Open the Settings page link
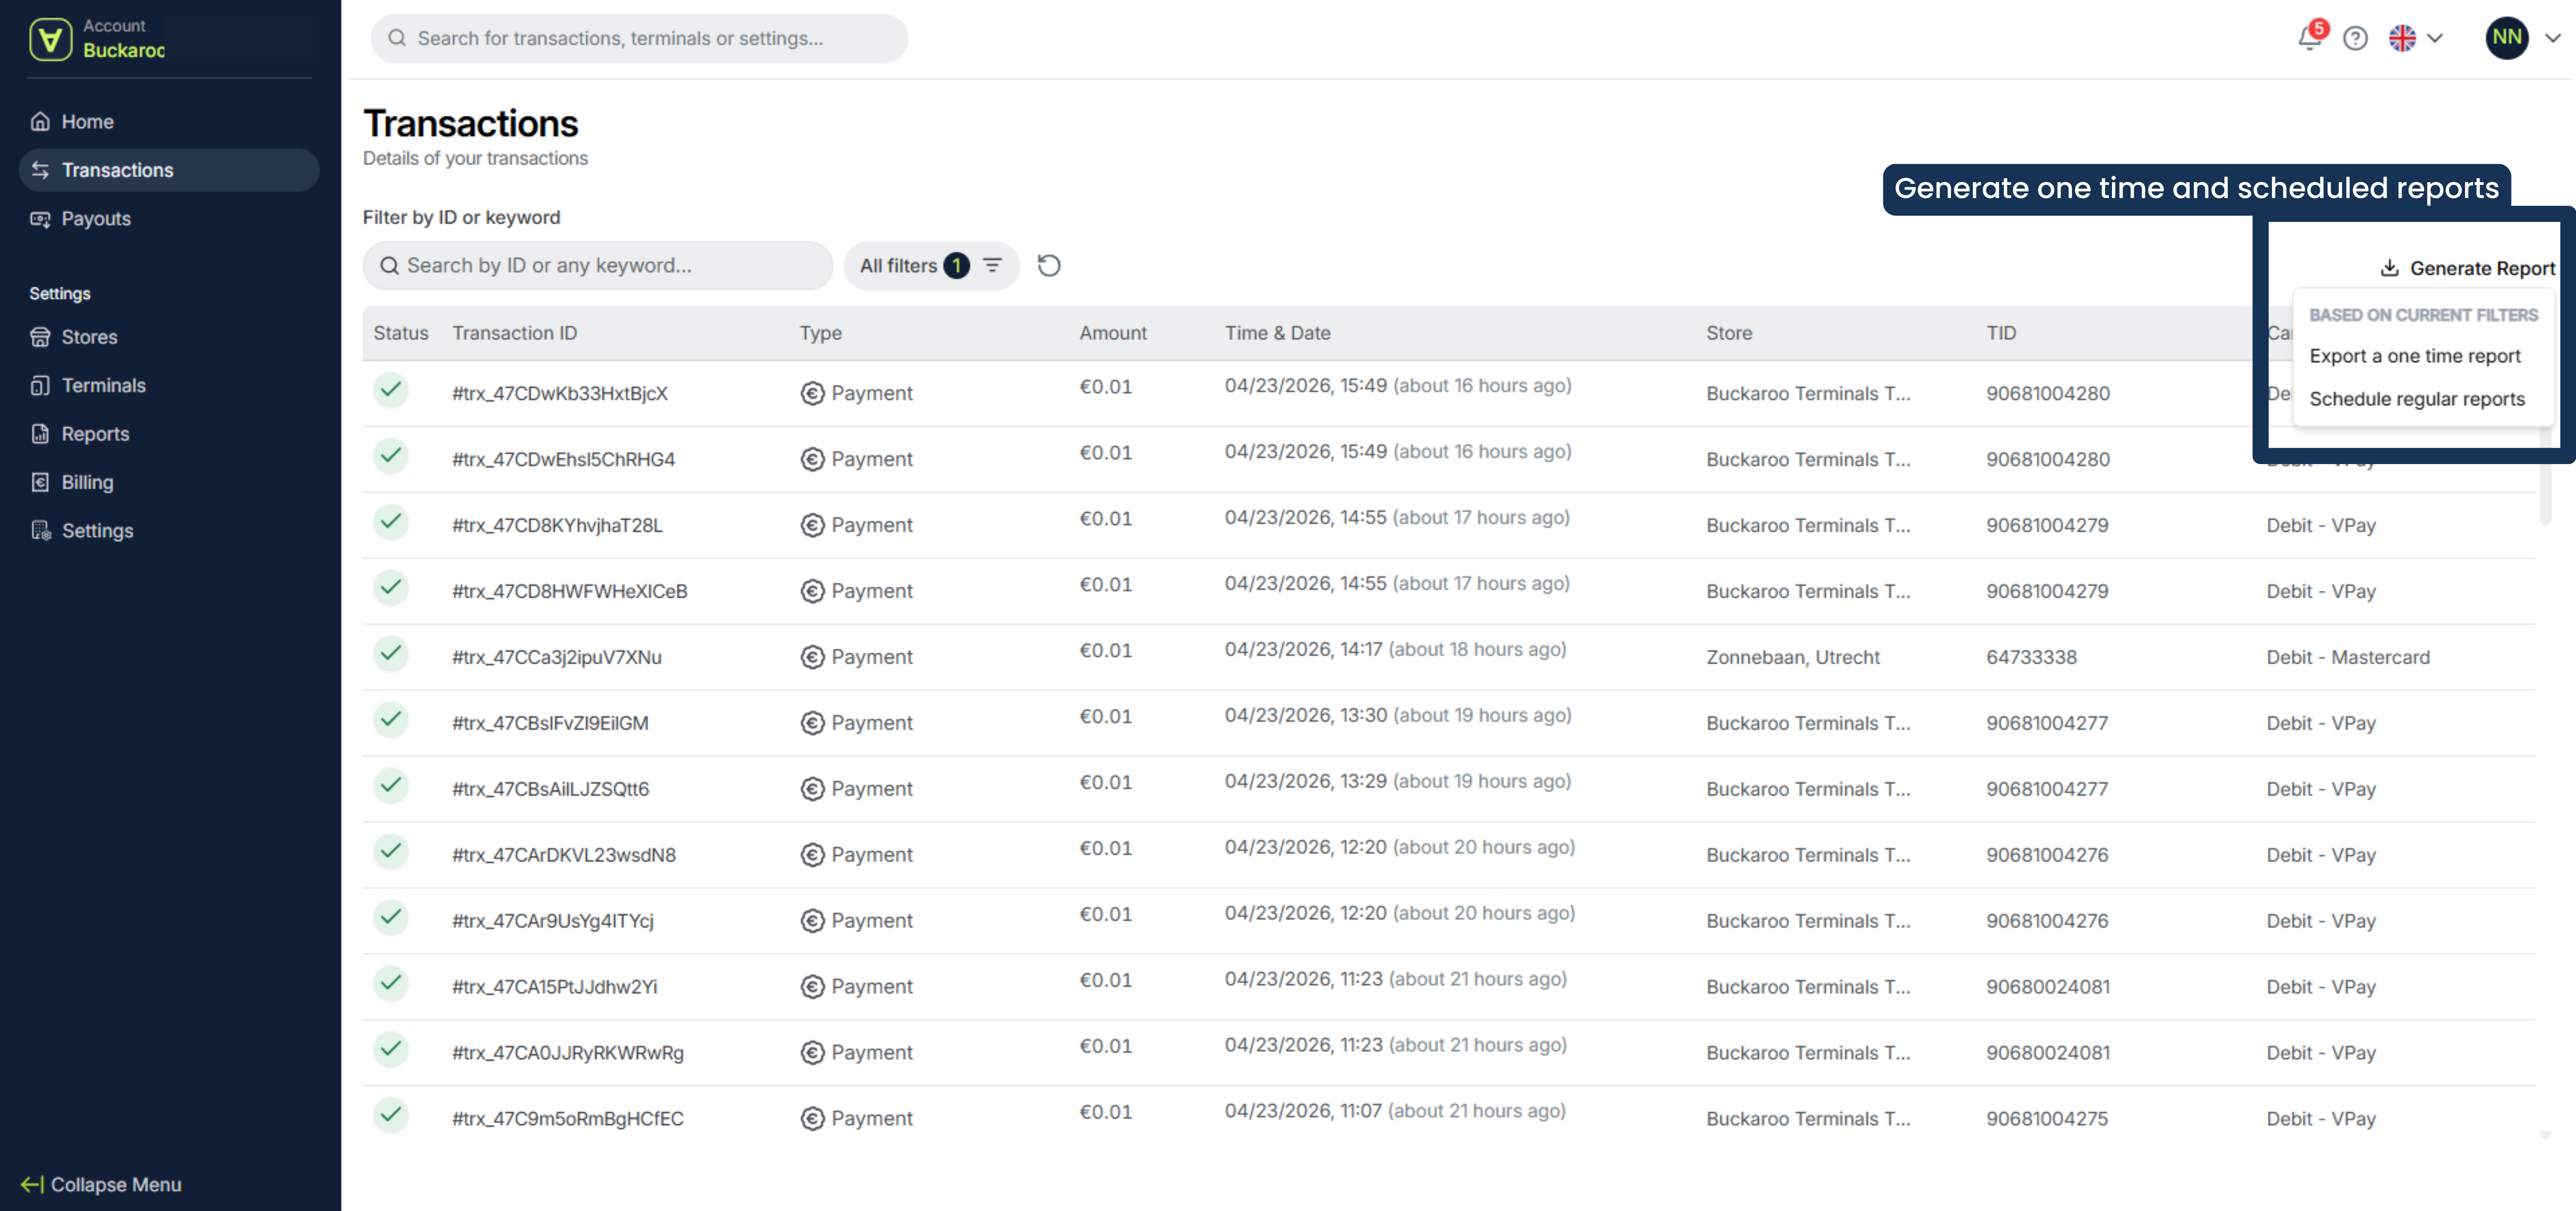 pos(169,530)
